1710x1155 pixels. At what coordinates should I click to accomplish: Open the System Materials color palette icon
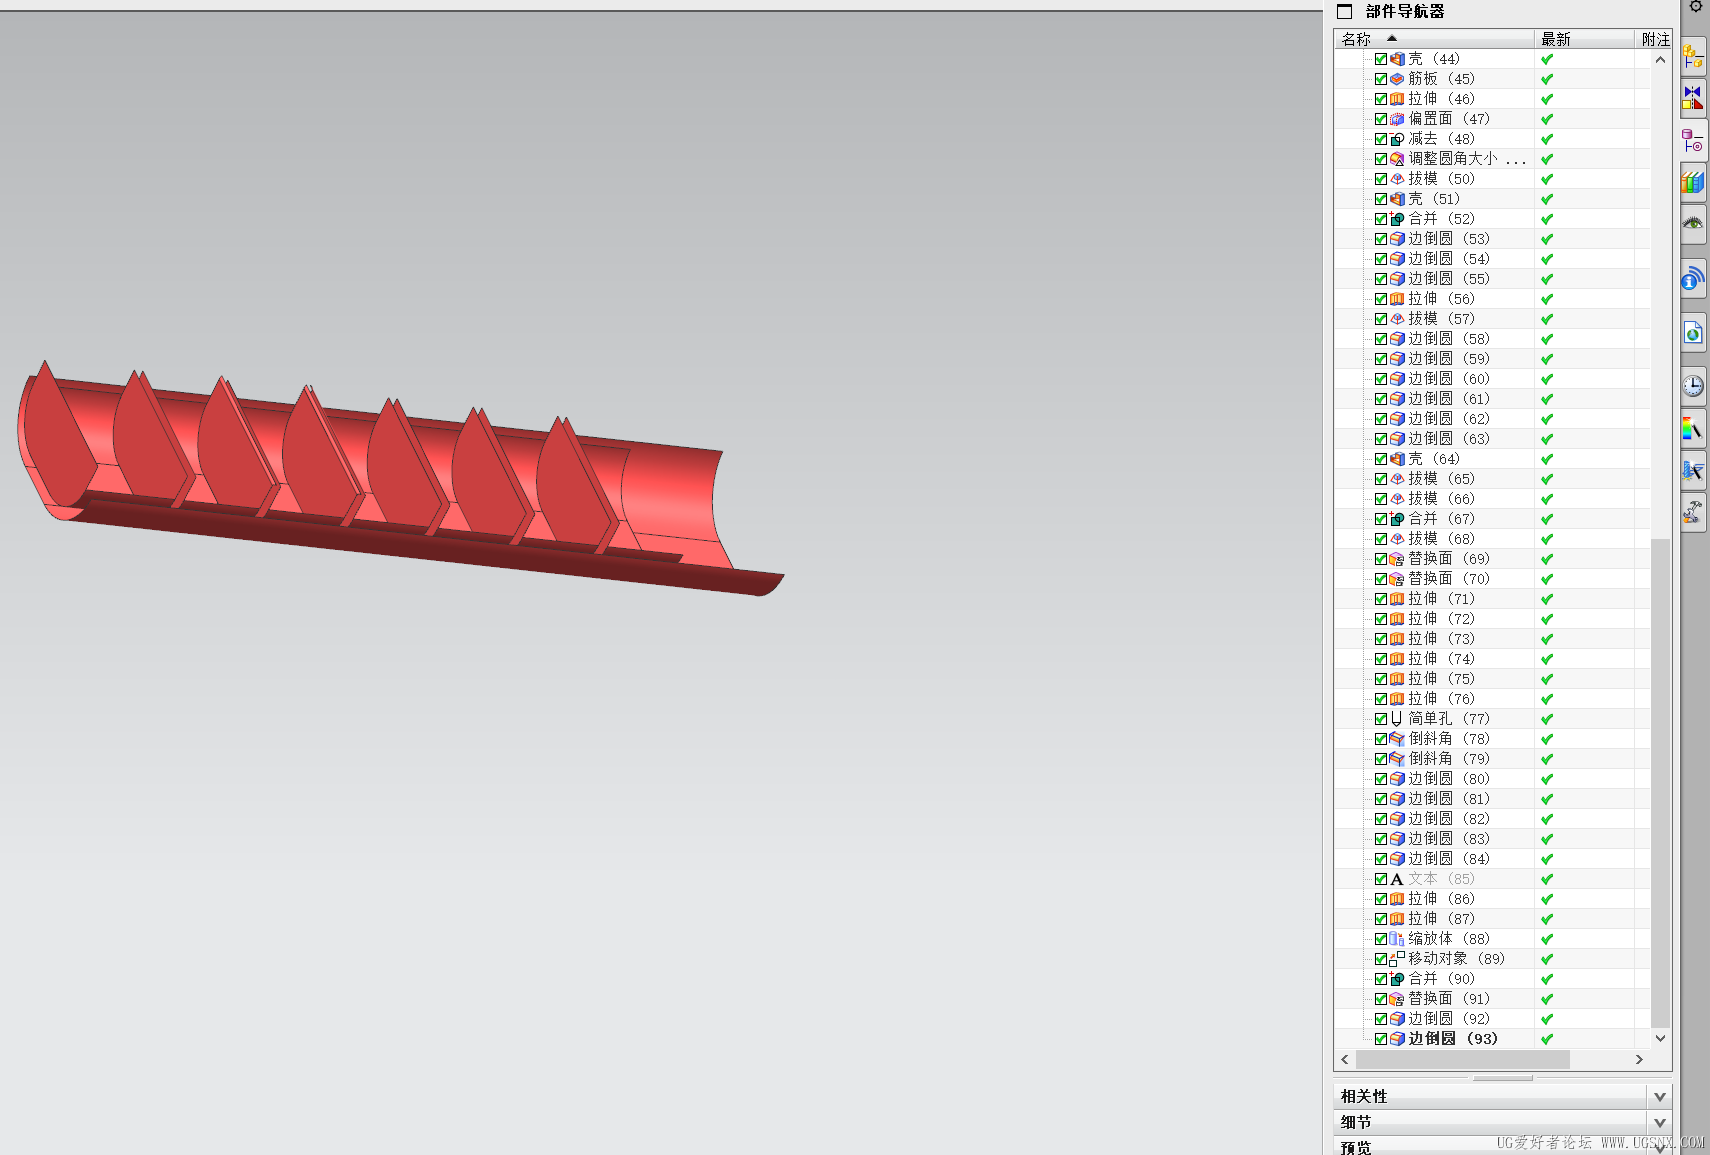coord(1693,429)
